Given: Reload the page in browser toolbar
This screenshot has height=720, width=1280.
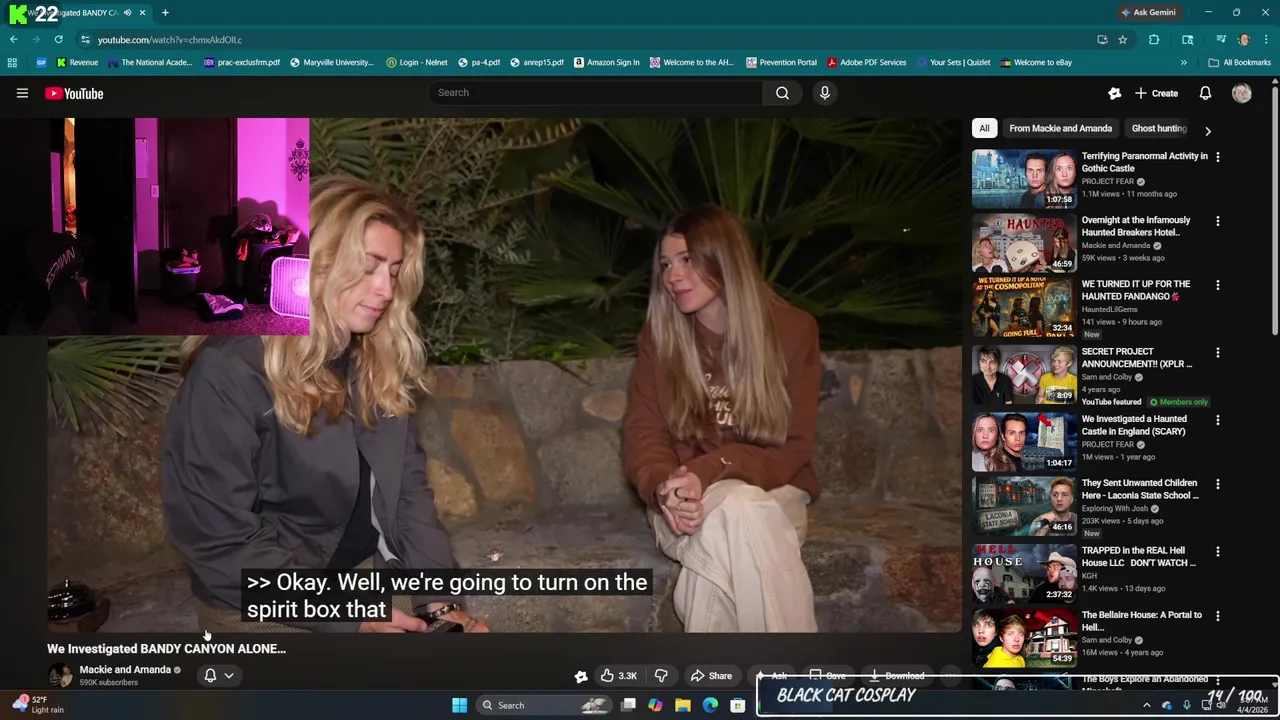Looking at the screenshot, I should point(59,40).
